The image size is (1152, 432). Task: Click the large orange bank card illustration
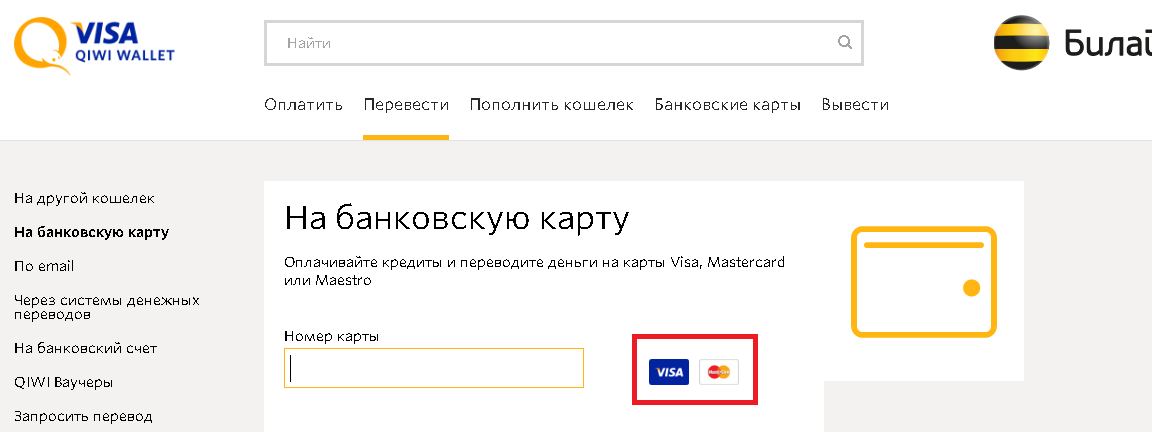[x=923, y=281]
